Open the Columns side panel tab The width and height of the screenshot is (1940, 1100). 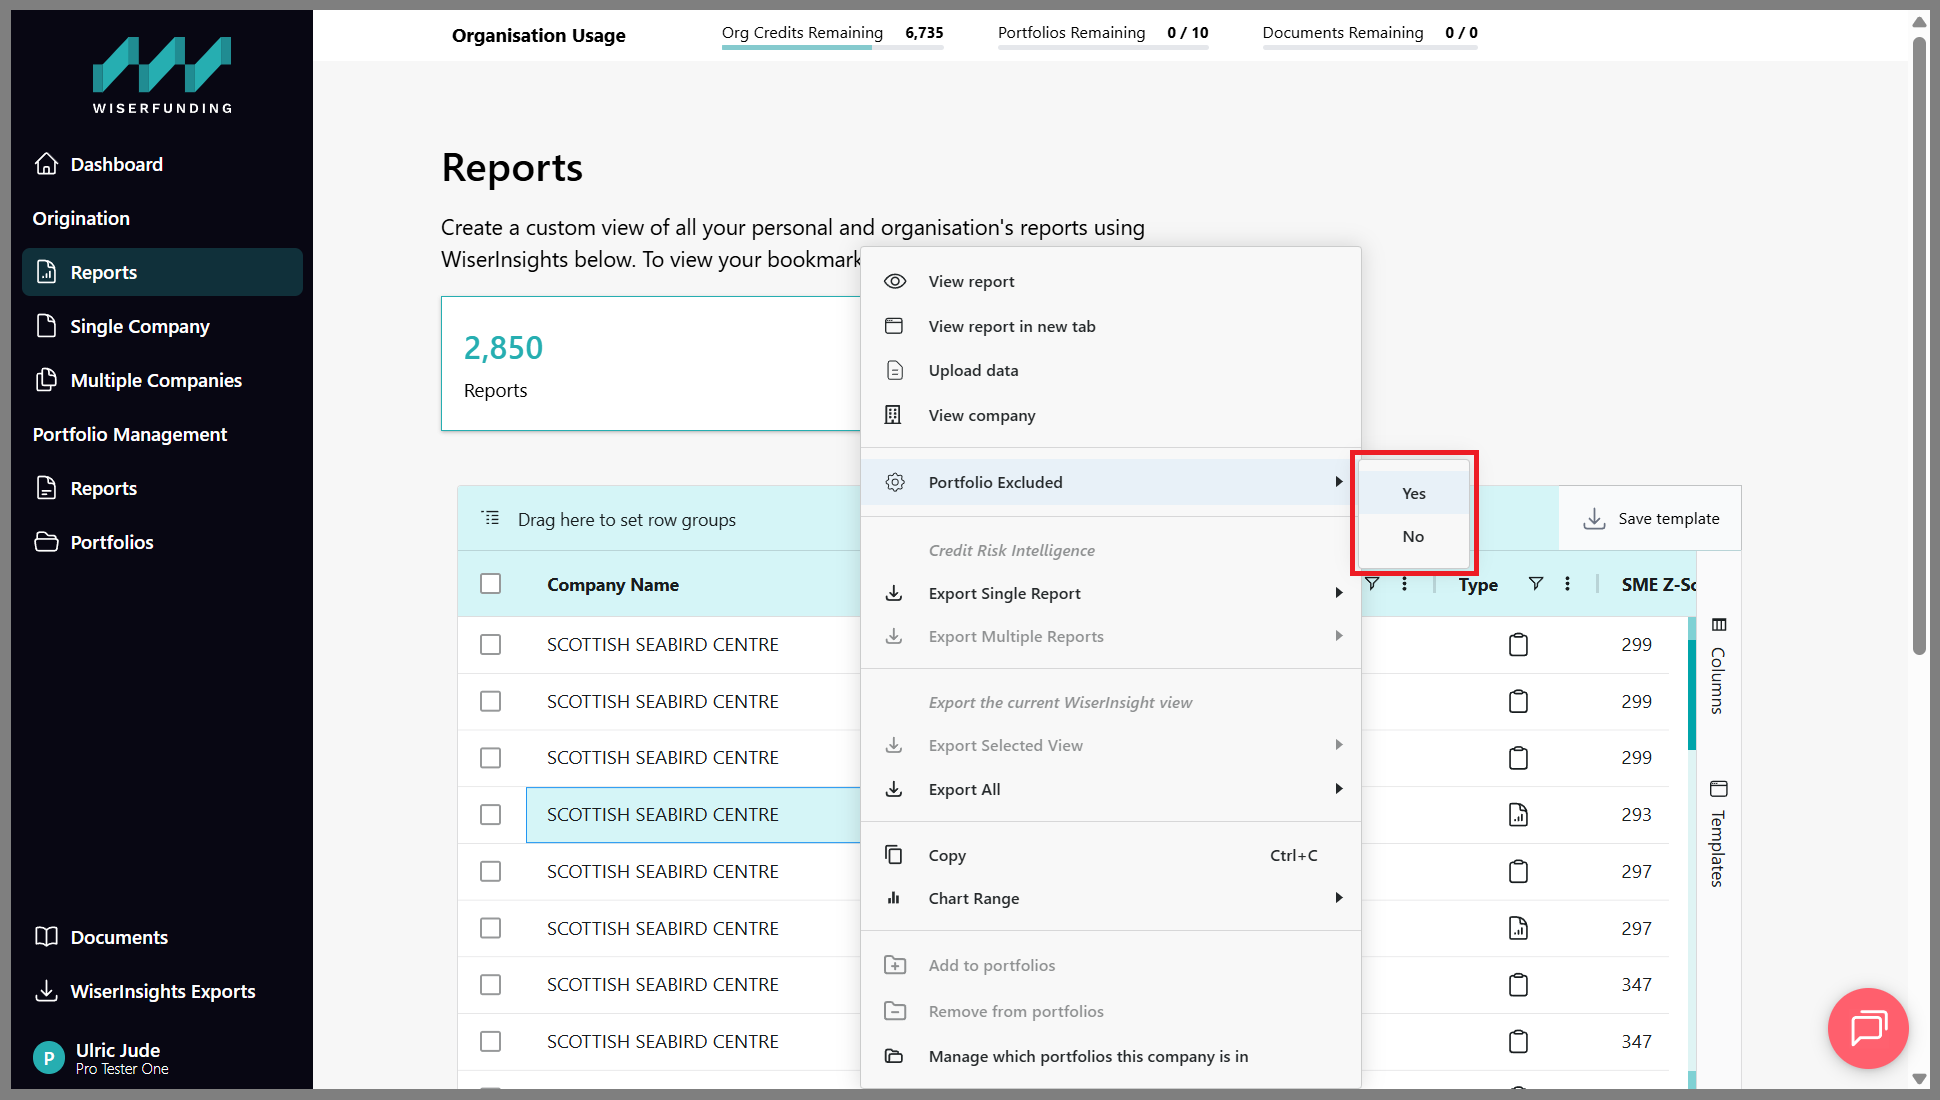1718,666
